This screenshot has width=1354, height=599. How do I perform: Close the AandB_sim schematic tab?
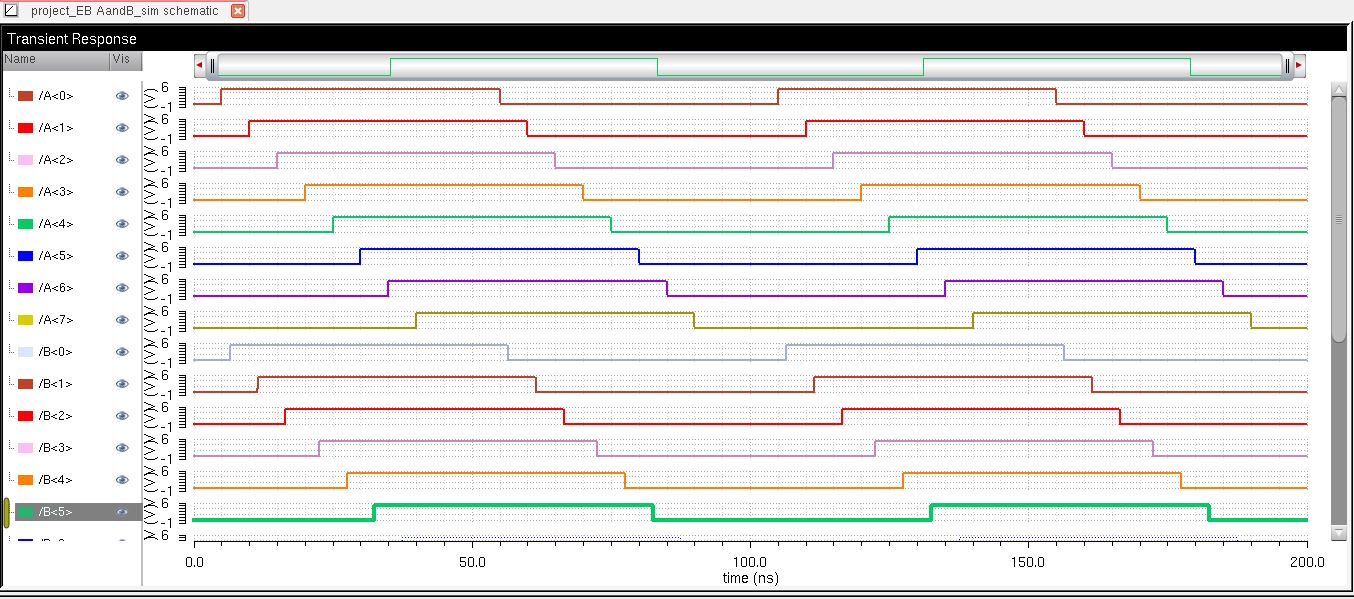point(238,11)
